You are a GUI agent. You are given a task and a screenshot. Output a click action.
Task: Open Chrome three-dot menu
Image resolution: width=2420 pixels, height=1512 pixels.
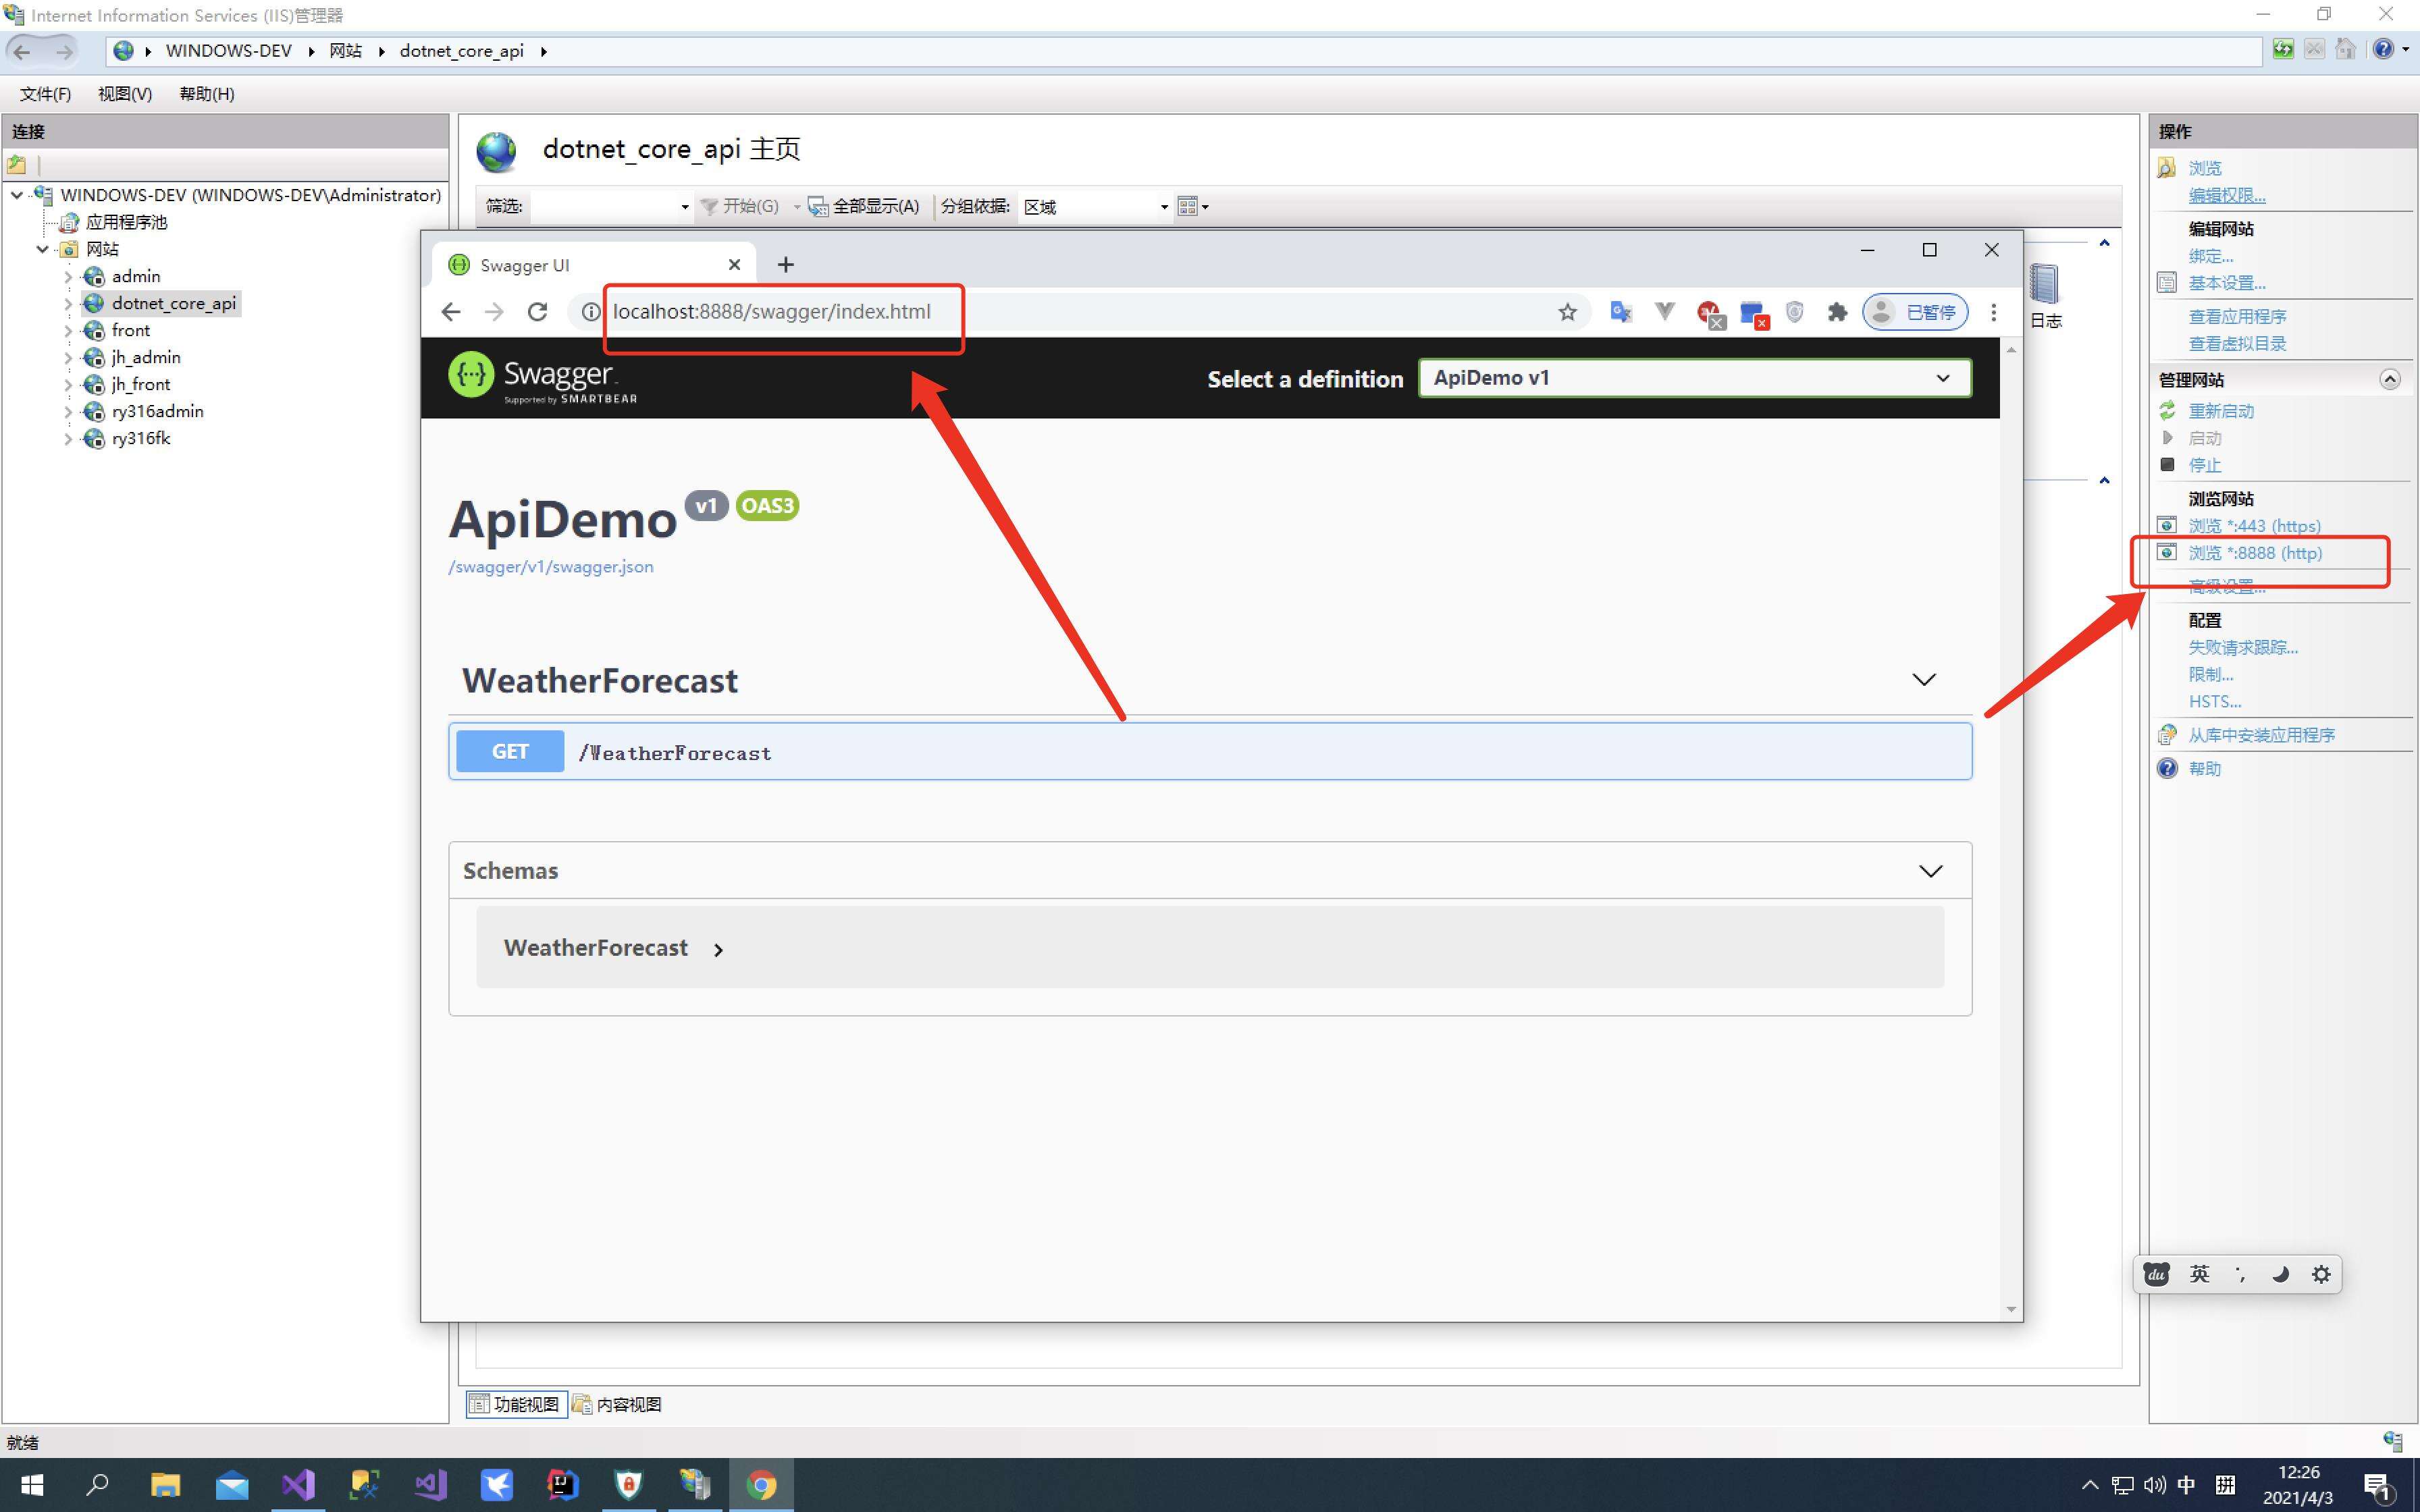1993,312
